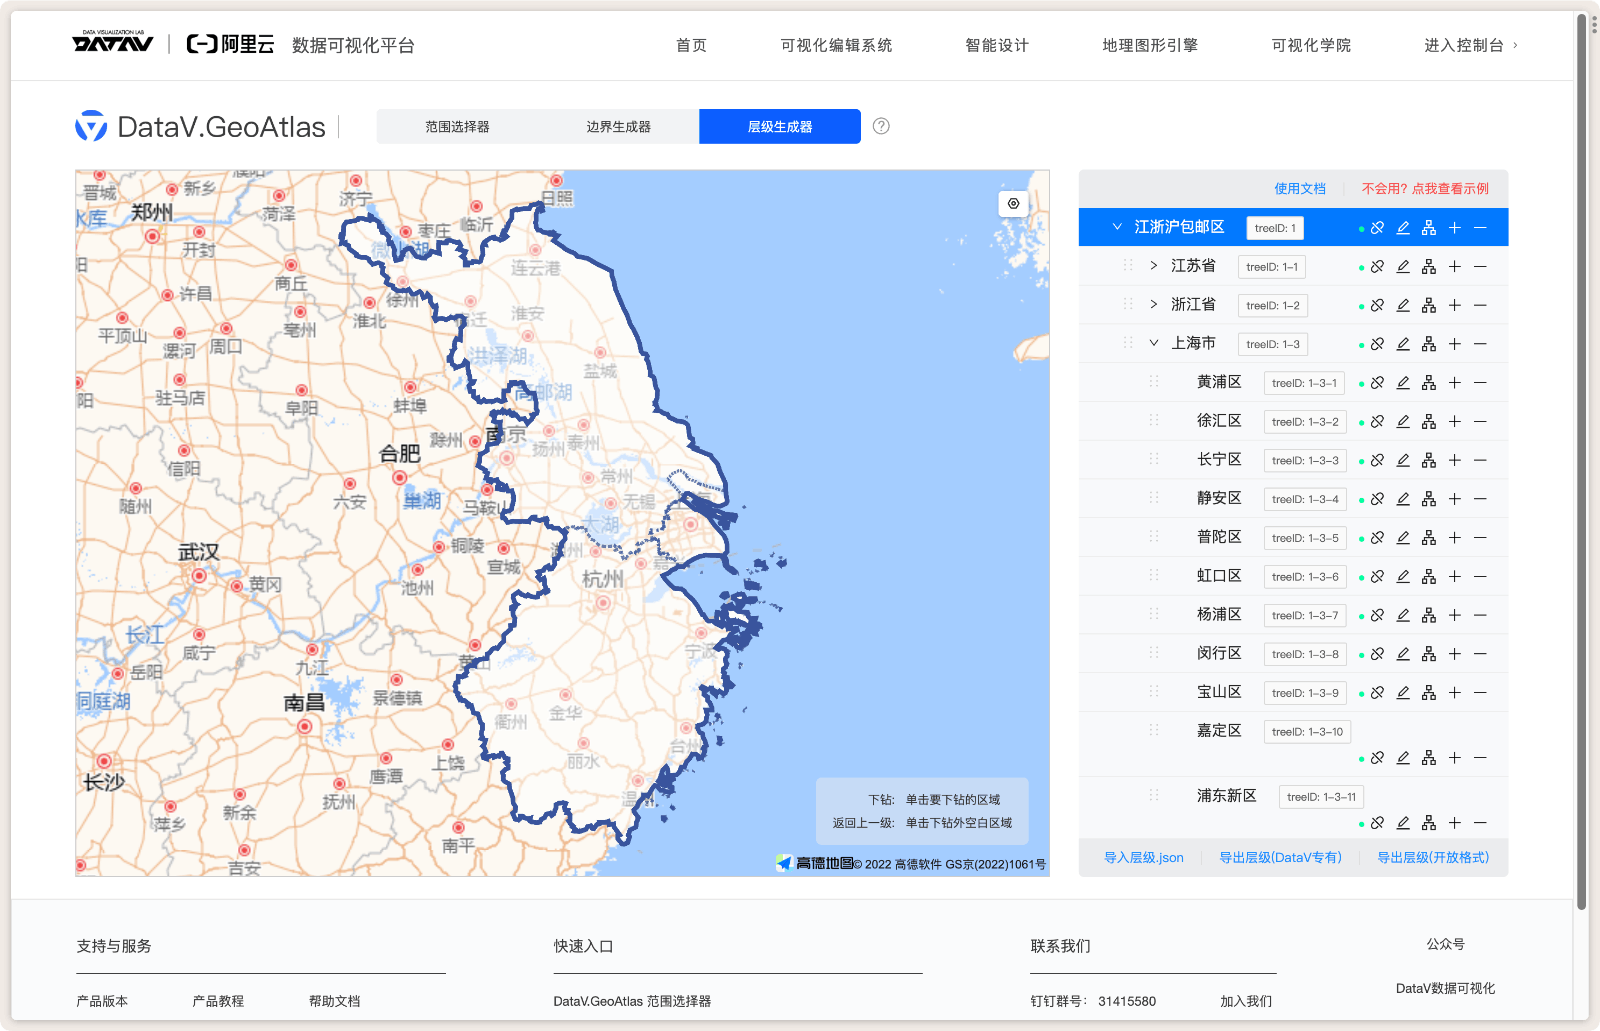This screenshot has height=1031, width=1600.
Task: Click the drag handle beside 宝山区
Action: 1154,692
